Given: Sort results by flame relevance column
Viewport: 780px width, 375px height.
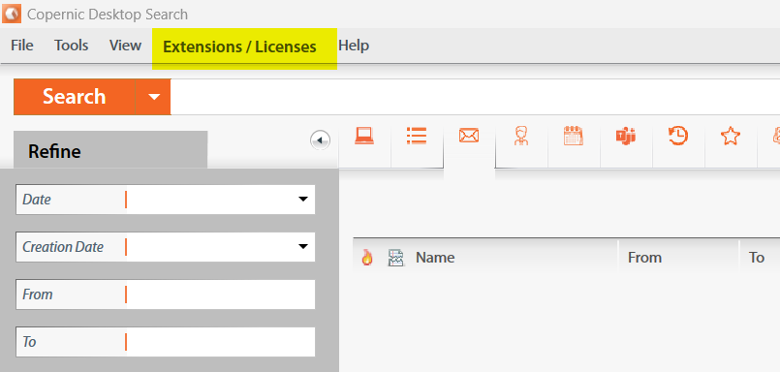Looking at the screenshot, I should [367, 257].
